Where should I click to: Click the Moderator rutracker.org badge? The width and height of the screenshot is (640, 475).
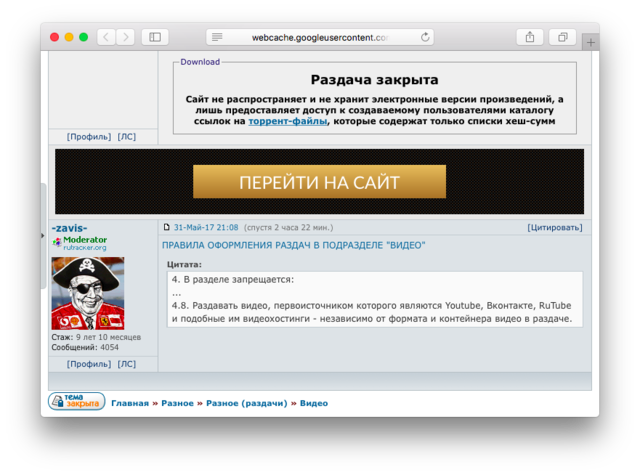[80, 243]
